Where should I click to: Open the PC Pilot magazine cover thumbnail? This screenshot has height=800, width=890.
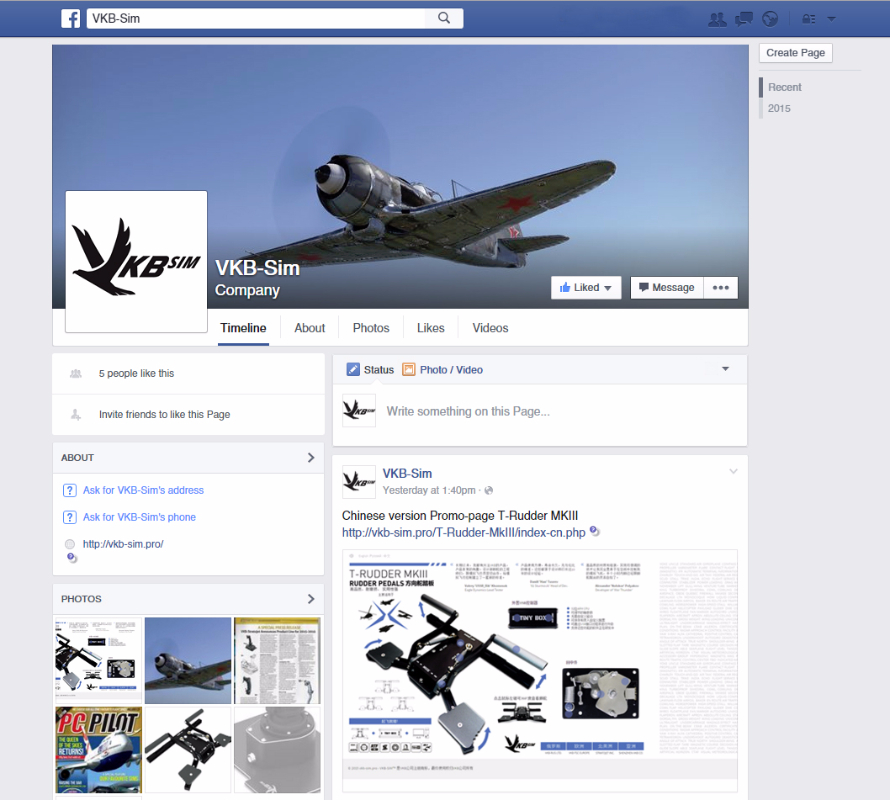(98, 749)
